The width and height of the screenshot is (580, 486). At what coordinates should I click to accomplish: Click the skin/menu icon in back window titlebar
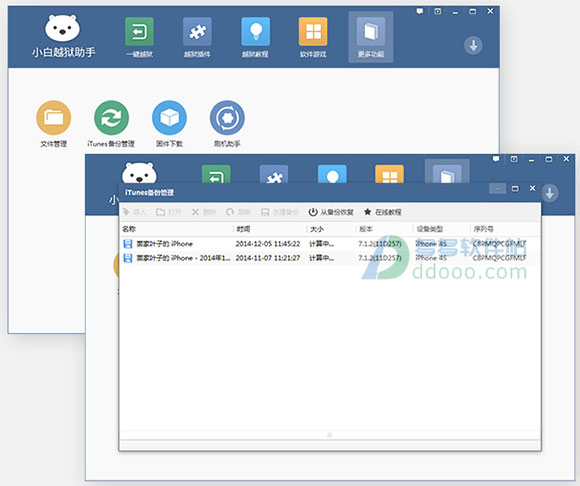tap(438, 11)
